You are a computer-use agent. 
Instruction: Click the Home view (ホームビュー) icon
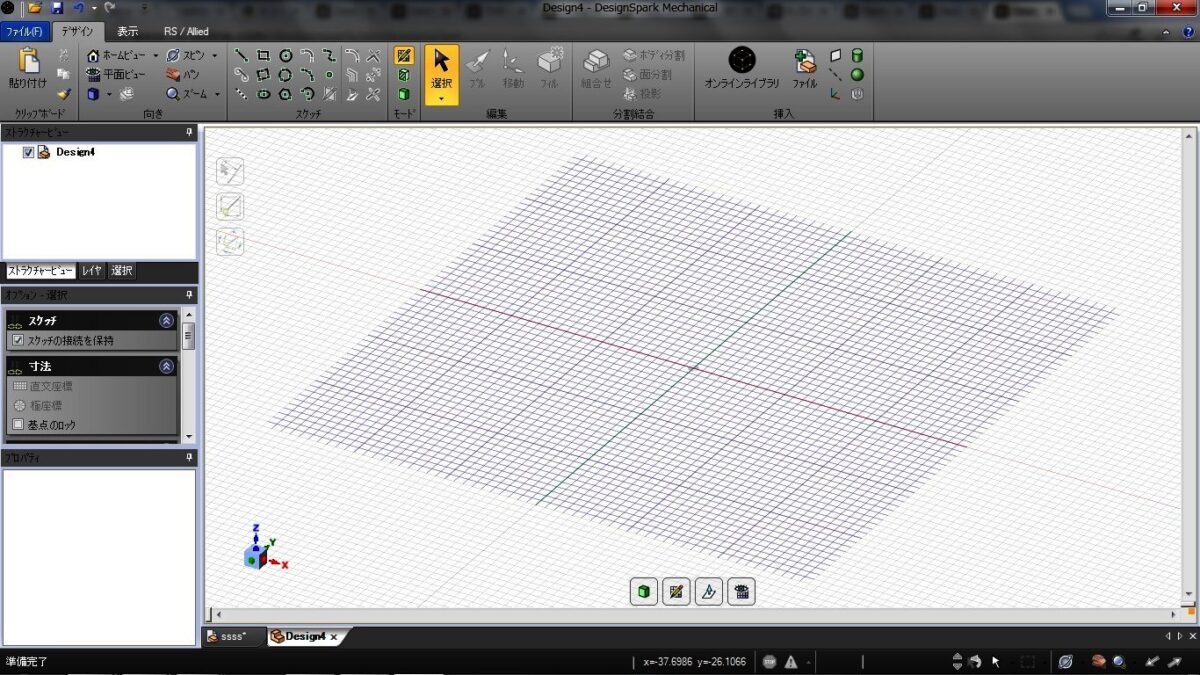point(93,56)
